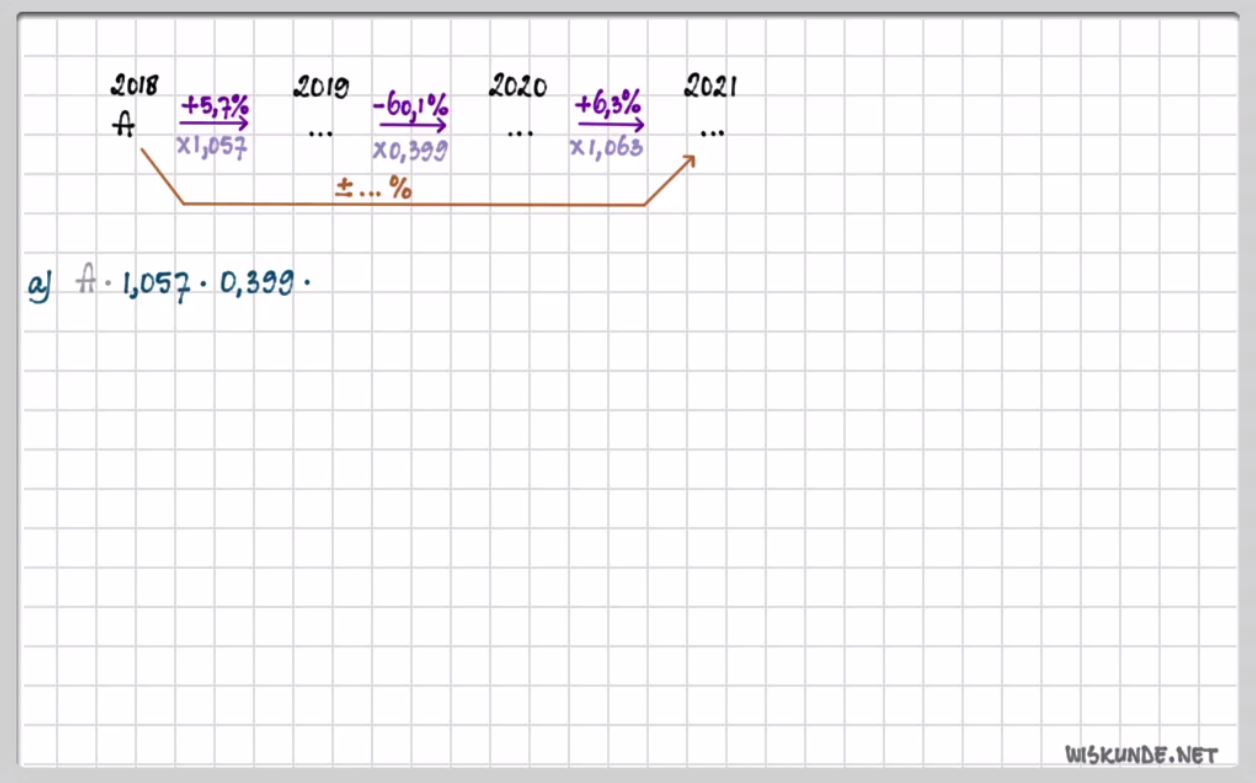1256x783 pixels.
Task: Click the x1,057 growth factor
Action: 212,146
